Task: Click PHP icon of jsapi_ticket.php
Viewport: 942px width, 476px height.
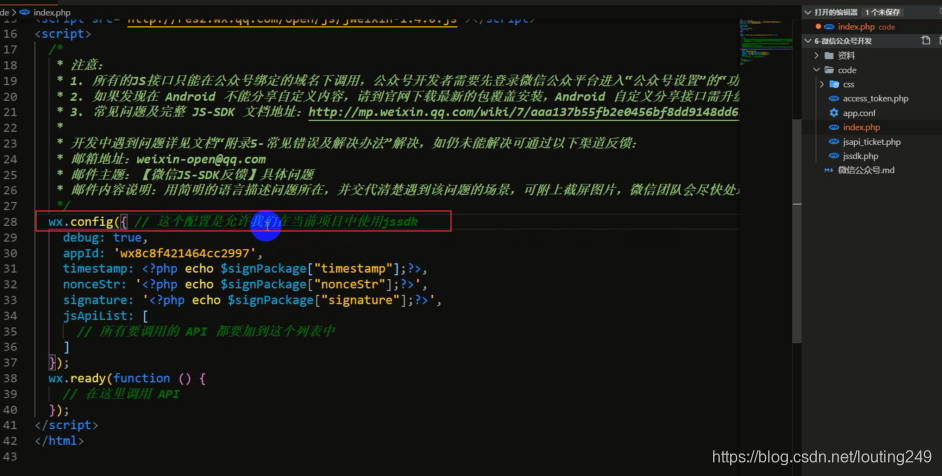Action: pos(833,142)
